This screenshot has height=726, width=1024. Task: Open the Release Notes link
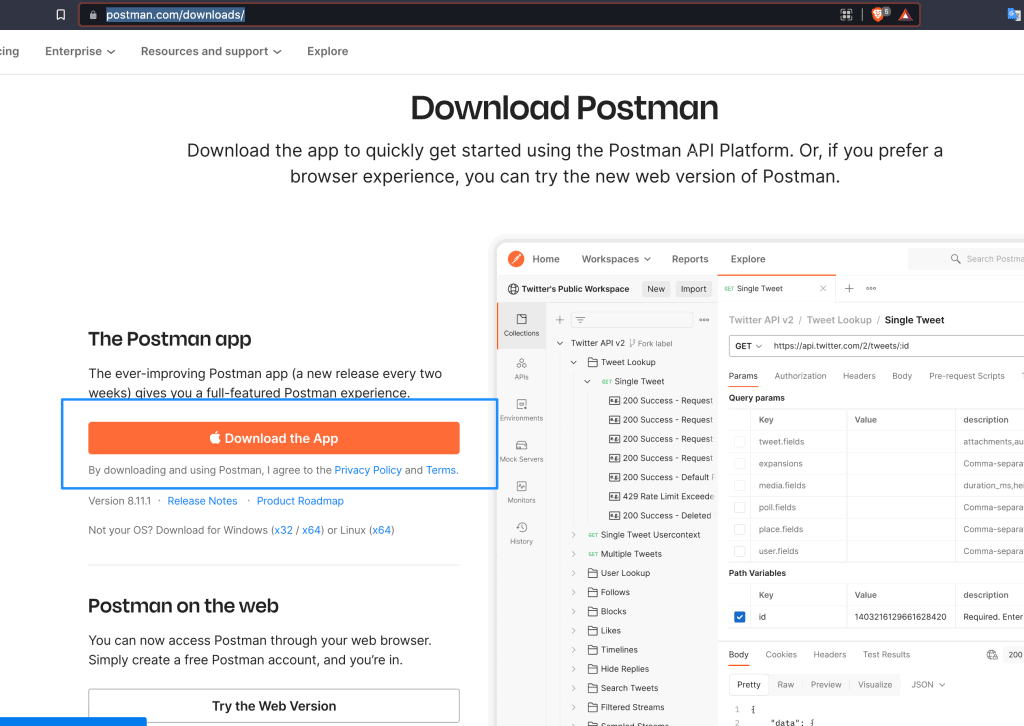pos(202,501)
